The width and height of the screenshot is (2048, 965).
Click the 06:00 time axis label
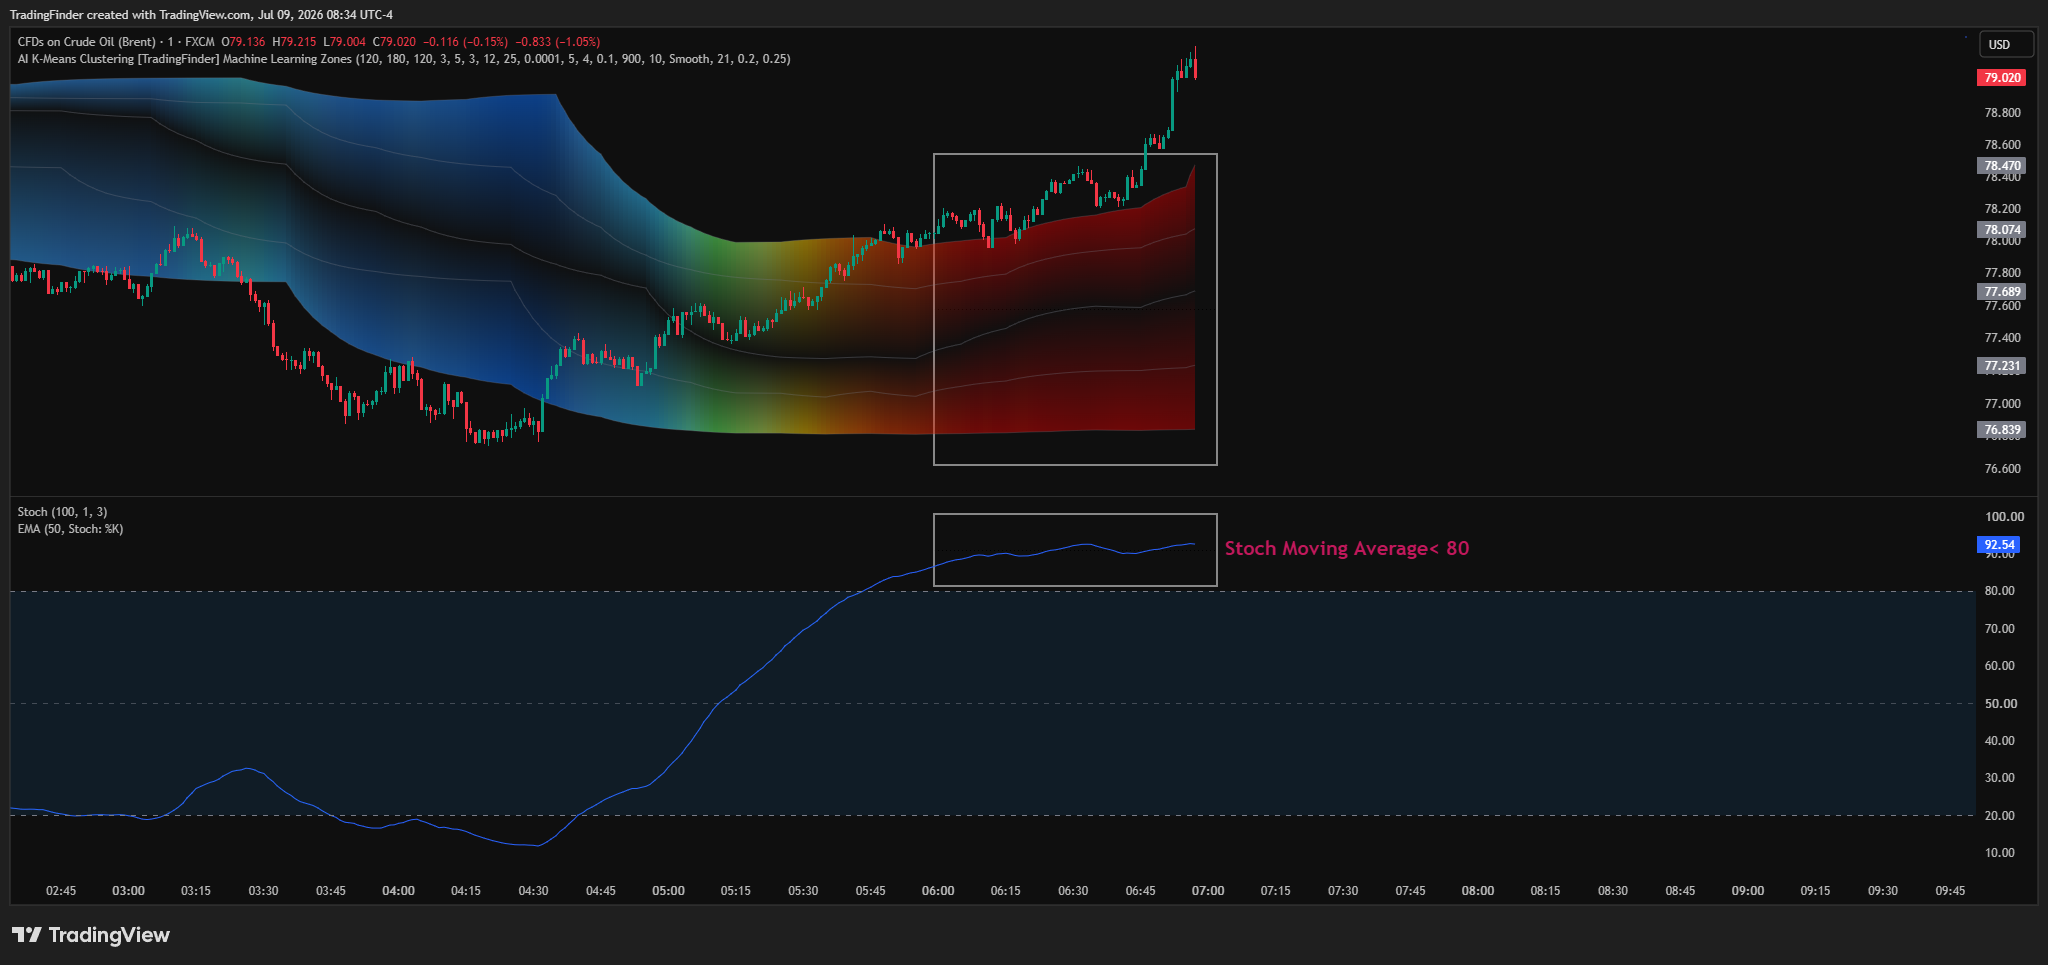938,891
